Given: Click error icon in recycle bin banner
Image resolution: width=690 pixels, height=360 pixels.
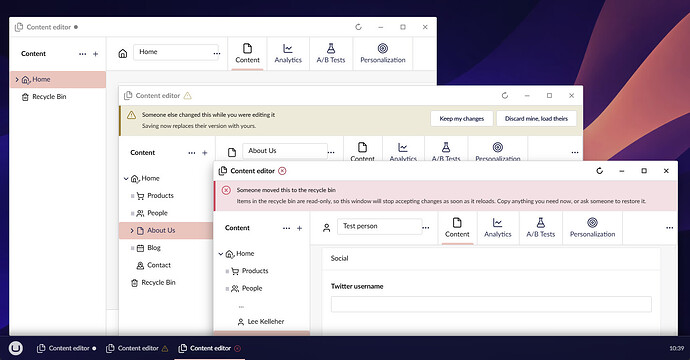Looking at the screenshot, I should click(x=226, y=190).
